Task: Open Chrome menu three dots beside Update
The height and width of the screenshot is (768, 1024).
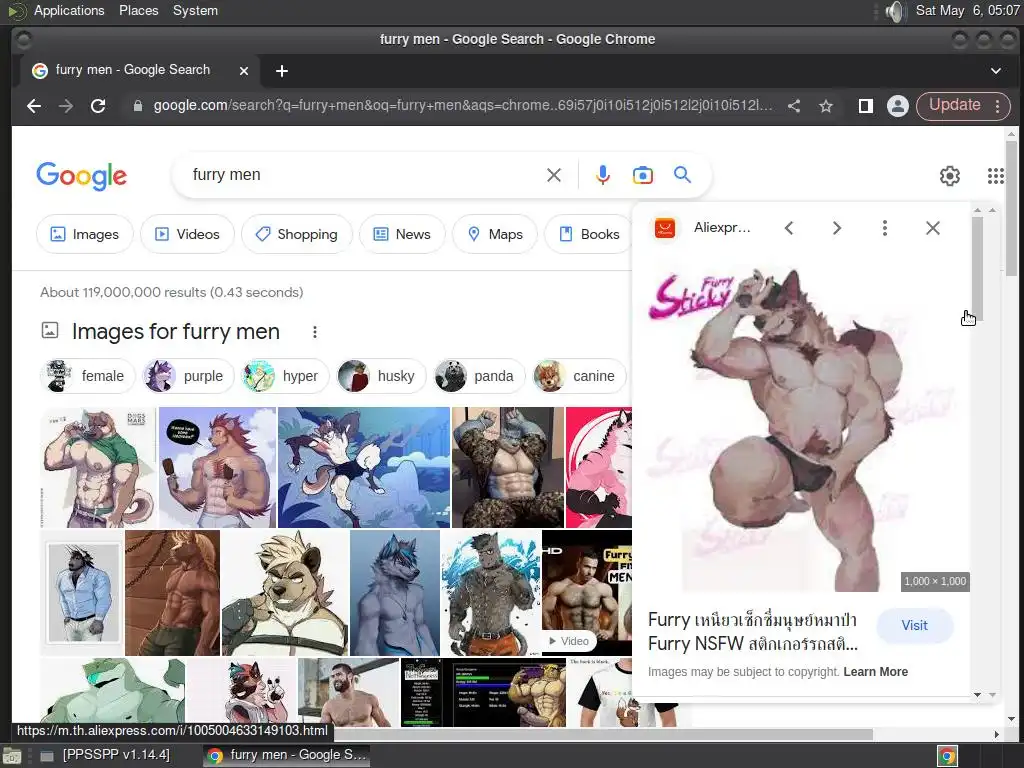Action: [x=998, y=106]
